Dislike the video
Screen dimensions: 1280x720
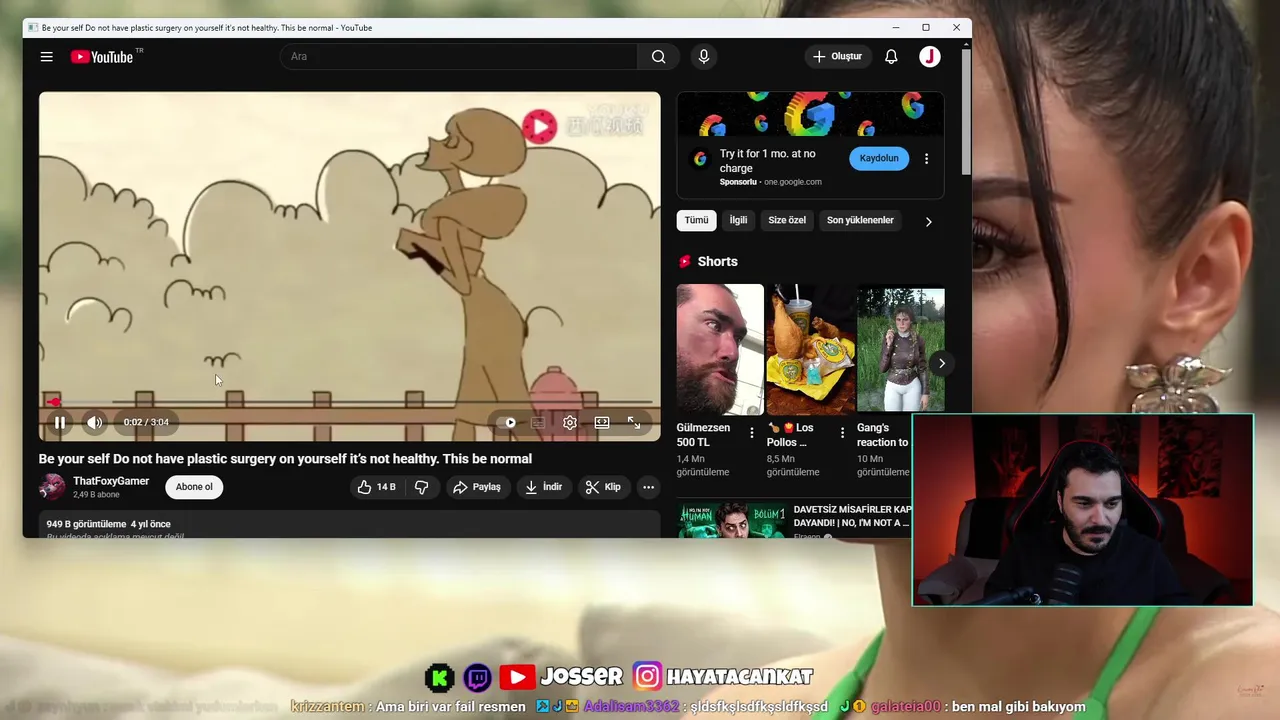pos(422,487)
